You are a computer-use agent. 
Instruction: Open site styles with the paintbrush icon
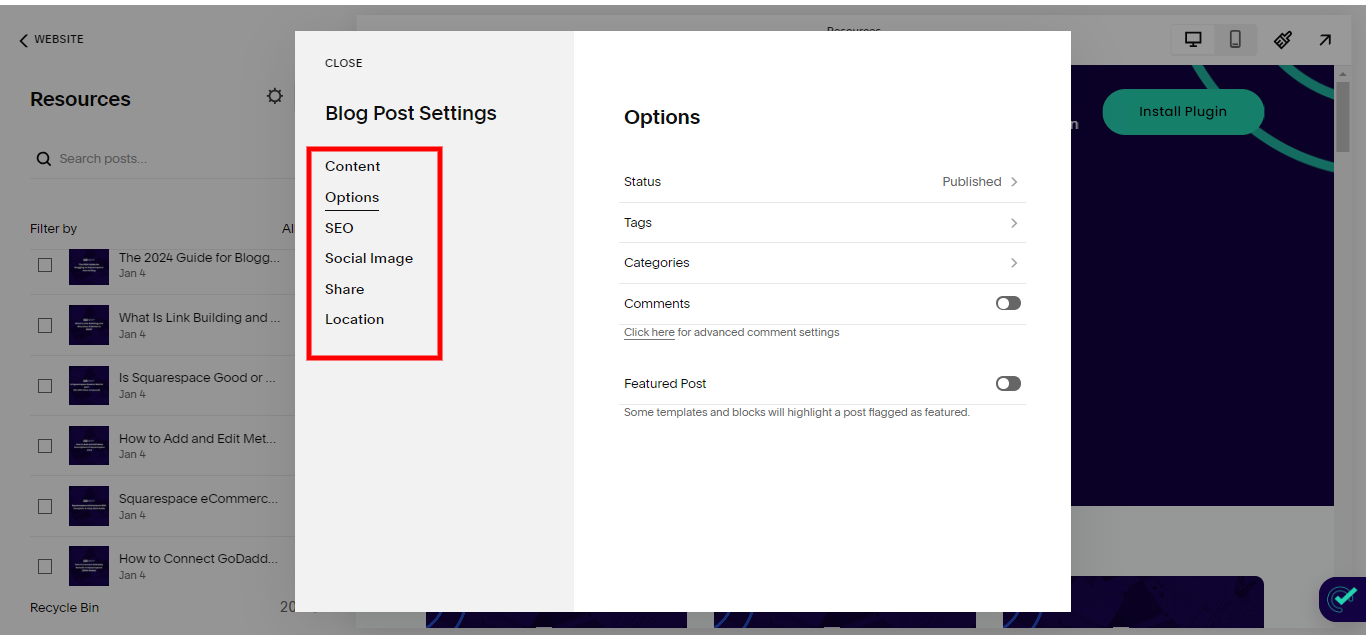coord(1283,39)
